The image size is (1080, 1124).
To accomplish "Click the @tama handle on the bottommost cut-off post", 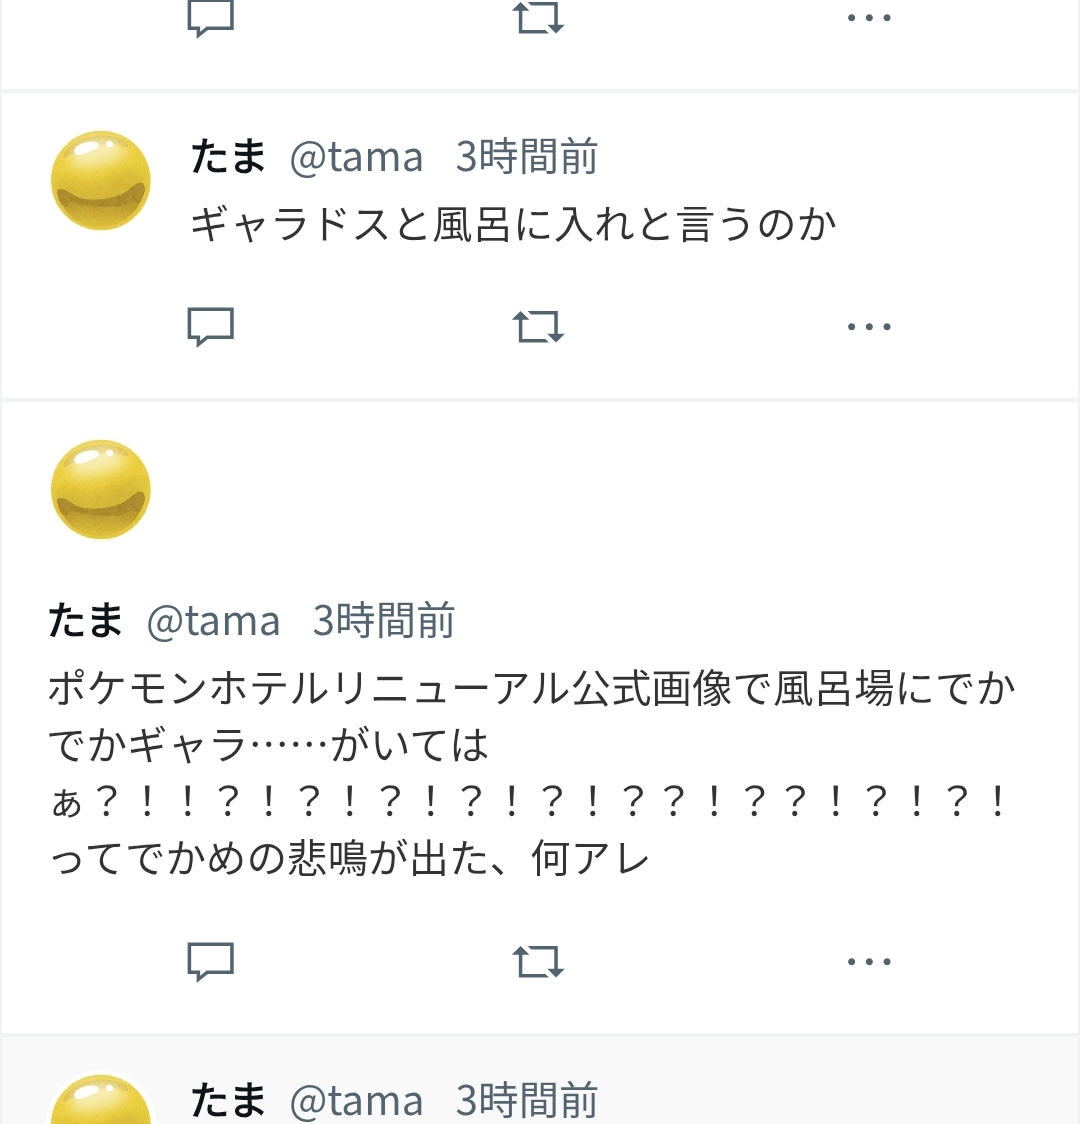I will click(x=356, y=1101).
